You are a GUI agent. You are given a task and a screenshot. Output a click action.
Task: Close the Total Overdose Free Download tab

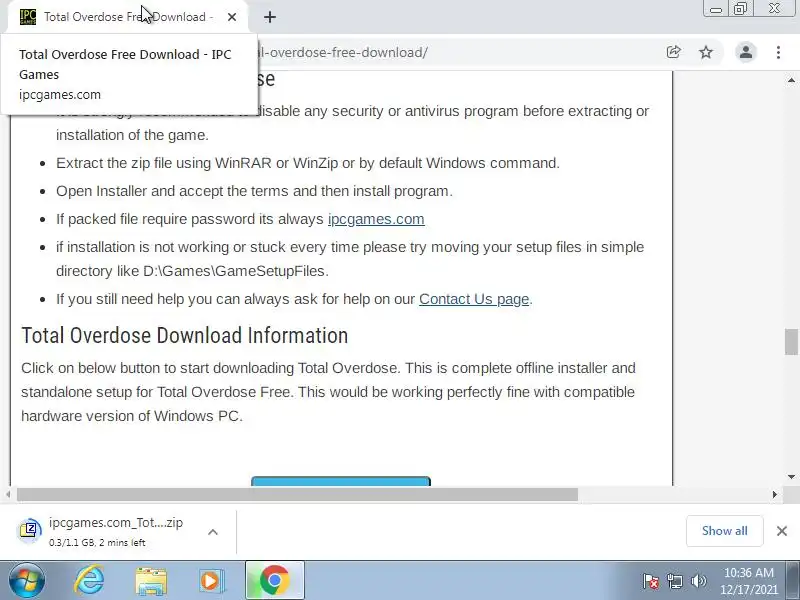pyautogui.click(x=232, y=17)
